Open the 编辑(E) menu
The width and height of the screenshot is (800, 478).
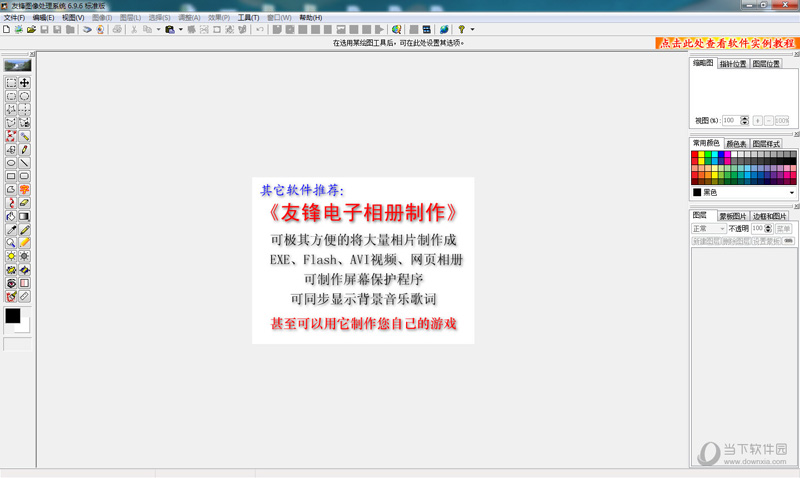pyautogui.click(x=43, y=18)
